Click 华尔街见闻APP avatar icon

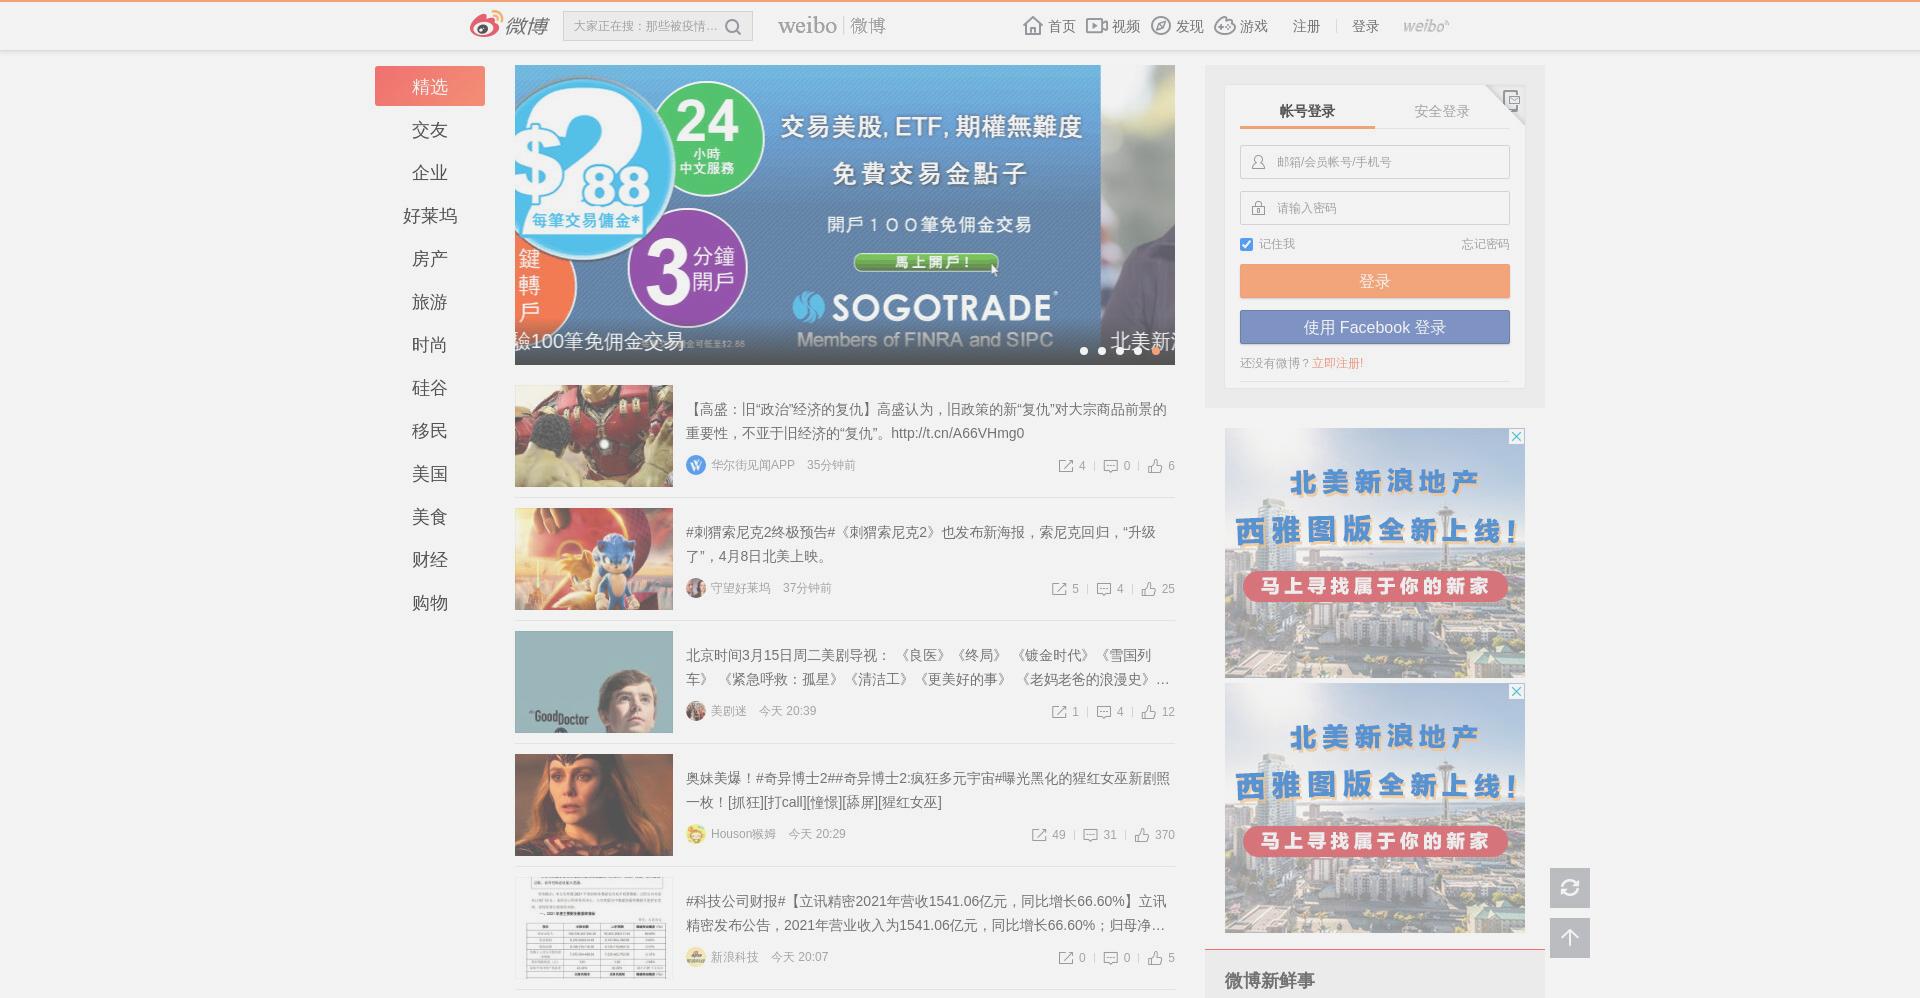coord(696,465)
